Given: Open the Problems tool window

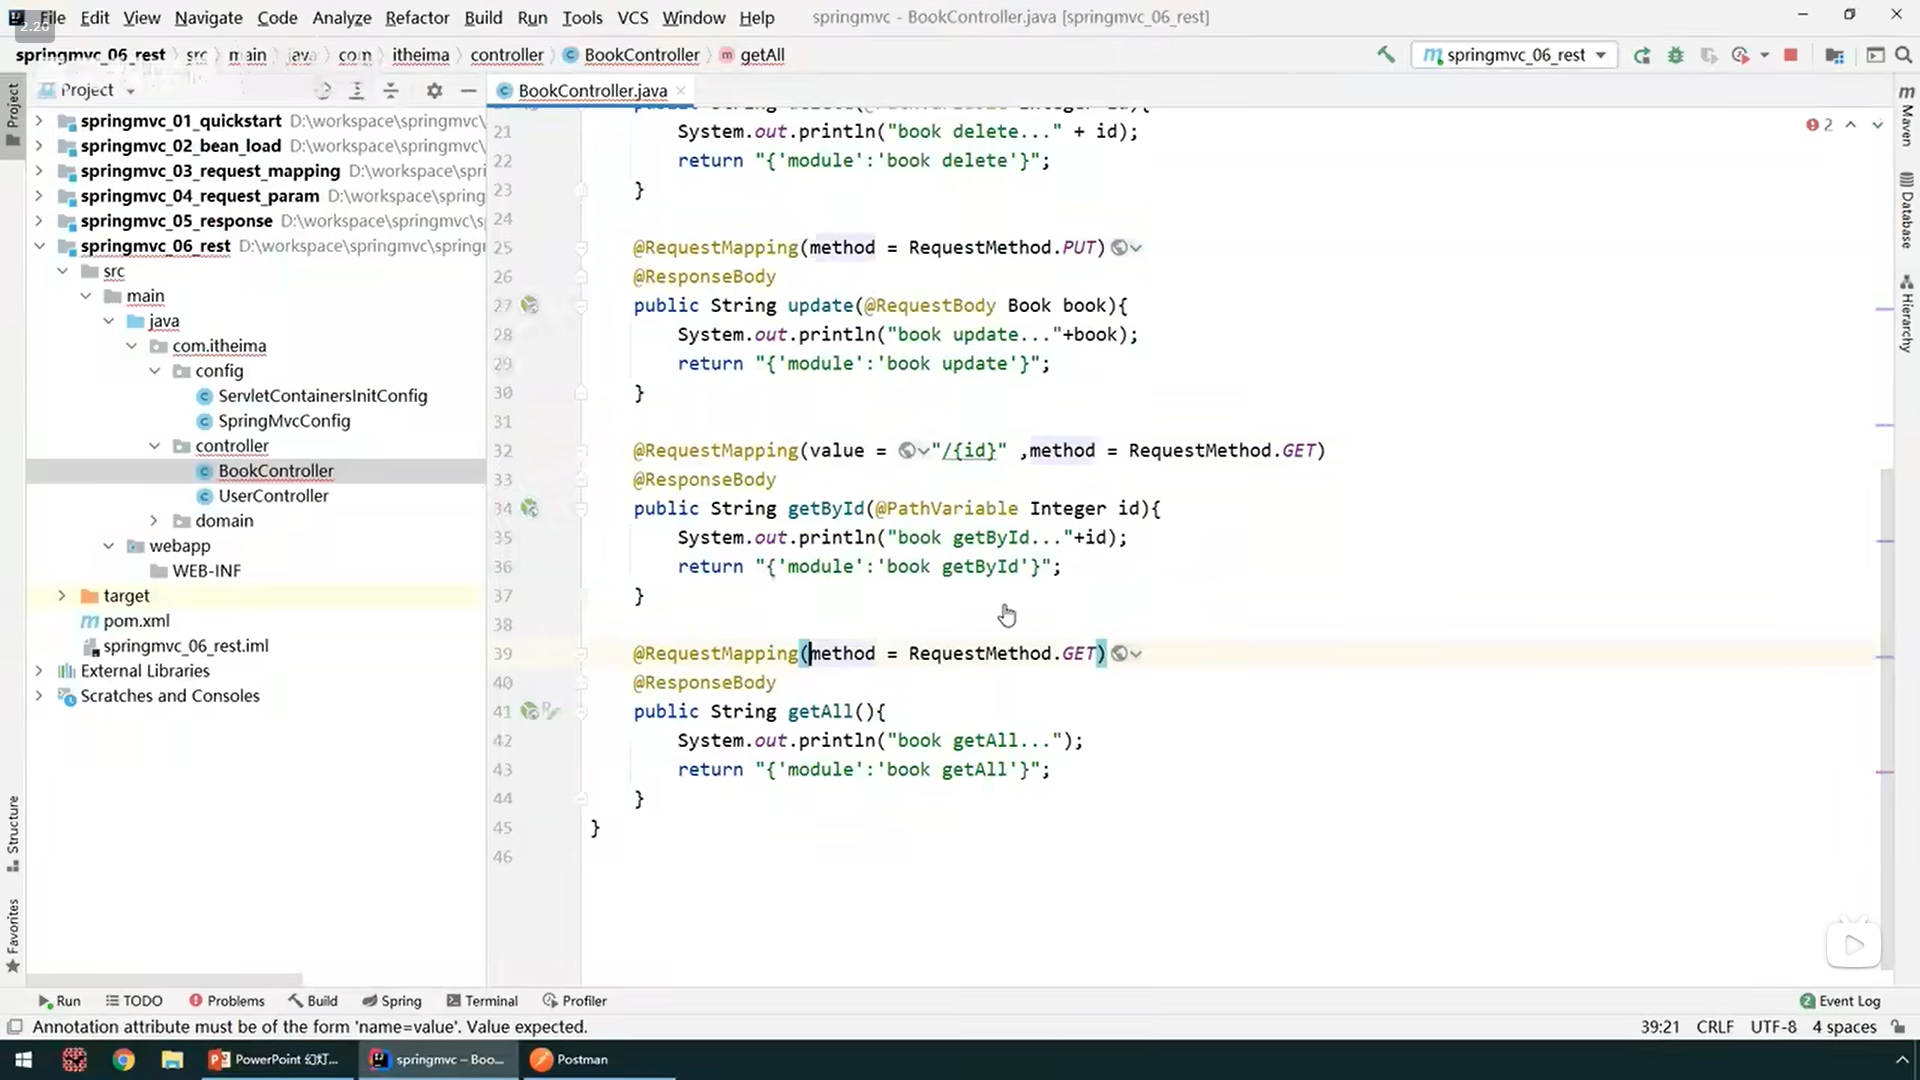Looking at the screenshot, I should point(227,1001).
